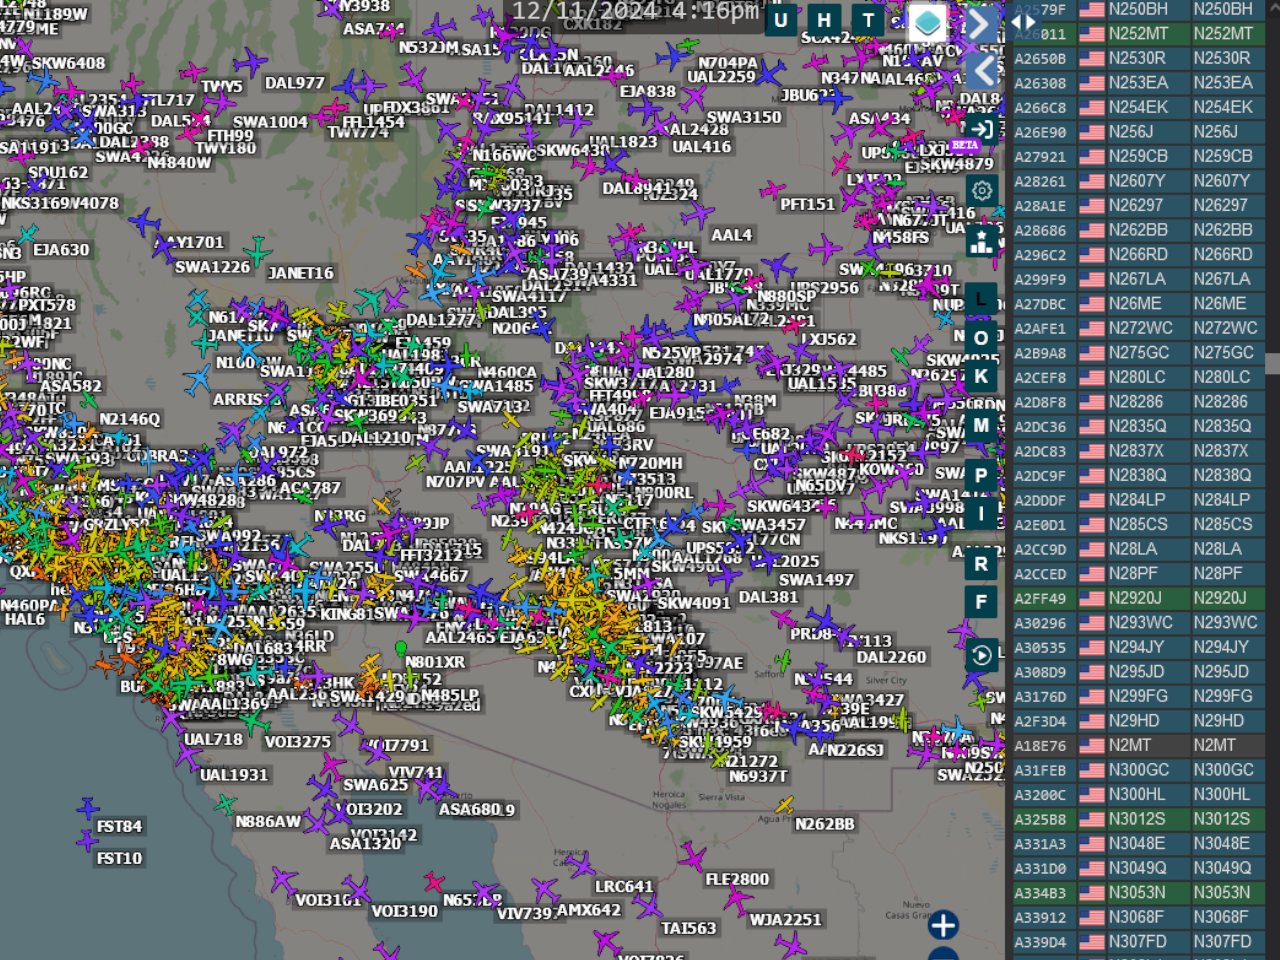The height and width of the screenshot is (960, 1280).
Task: Click the right chevron sidebar button
Action: point(980,23)
